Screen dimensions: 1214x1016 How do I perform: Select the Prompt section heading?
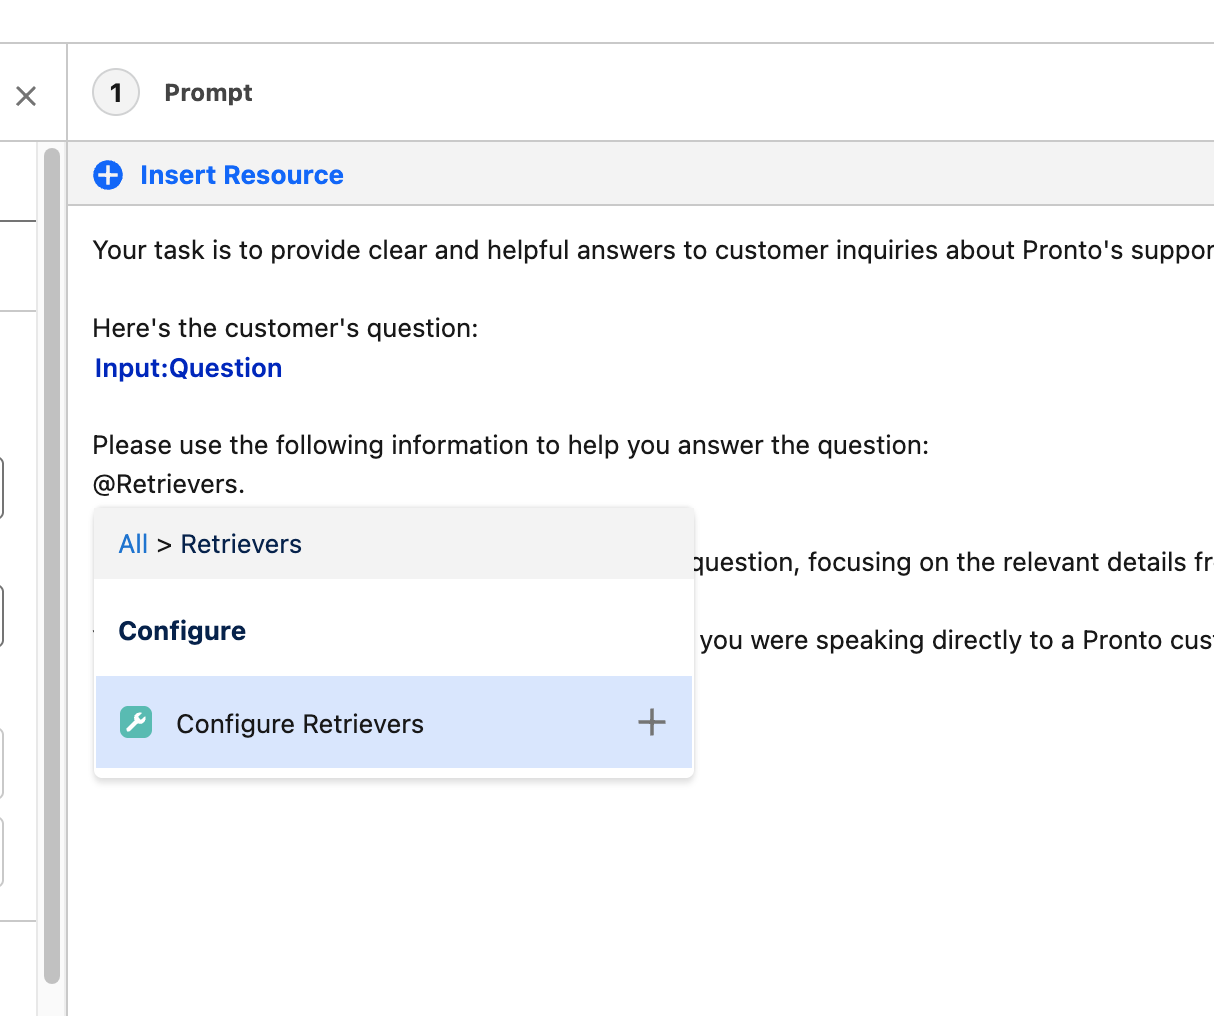point(208,93)
